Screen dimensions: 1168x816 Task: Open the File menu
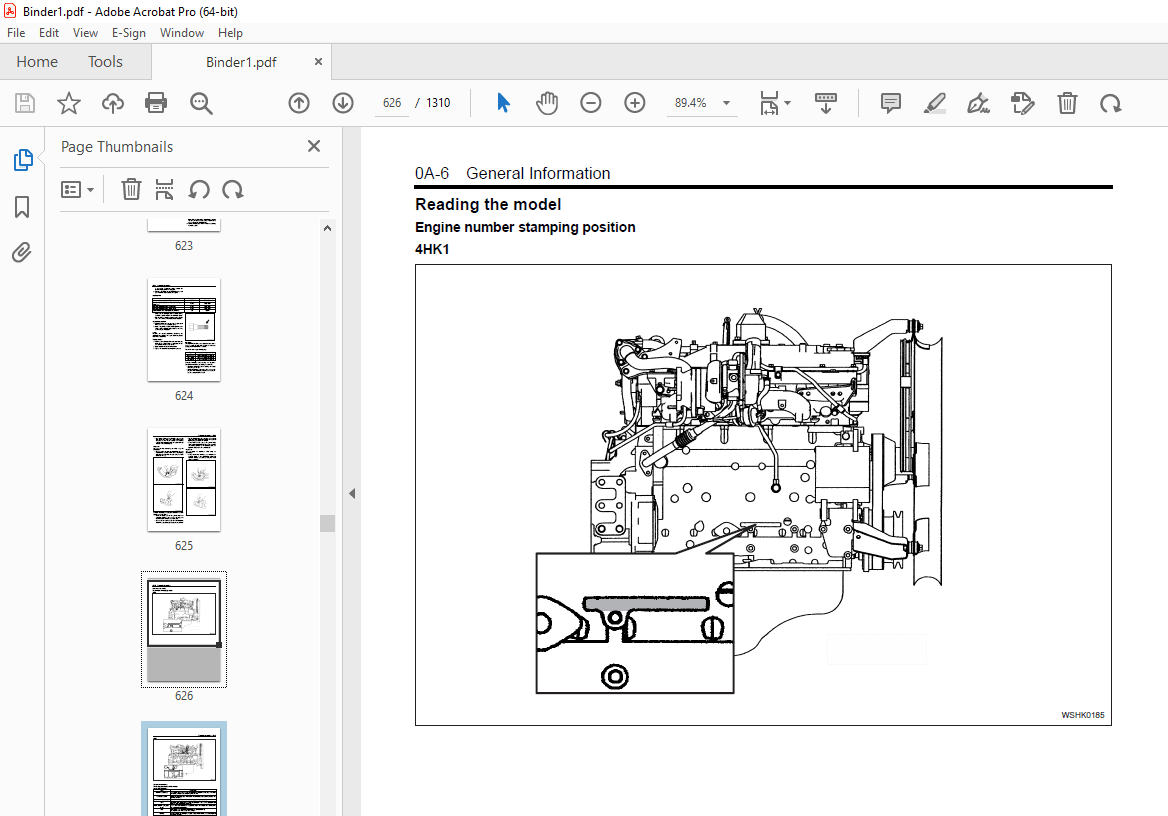[x=16, y=33]
